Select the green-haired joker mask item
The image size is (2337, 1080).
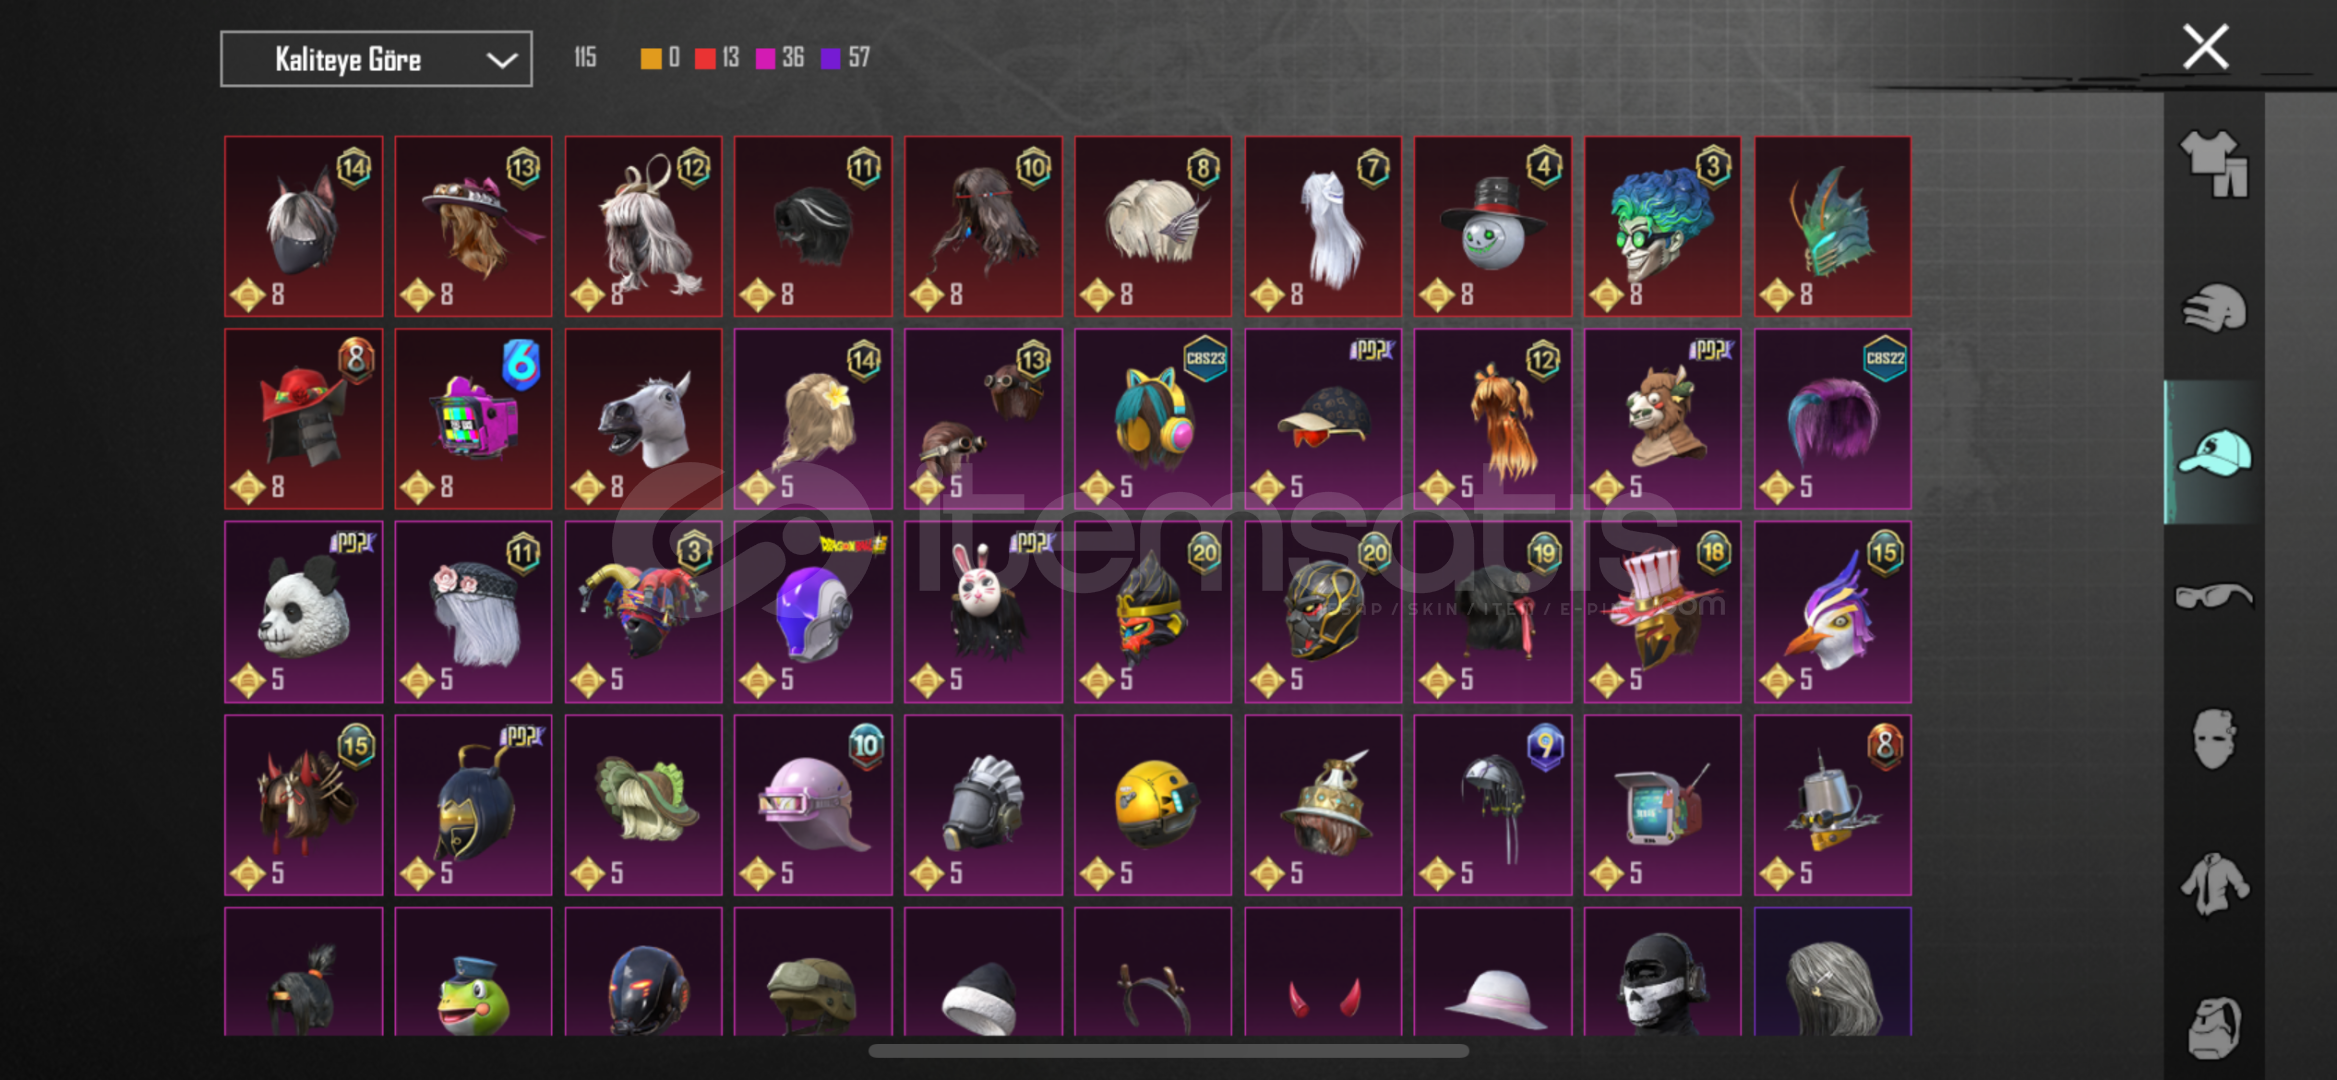point(1662,226)
